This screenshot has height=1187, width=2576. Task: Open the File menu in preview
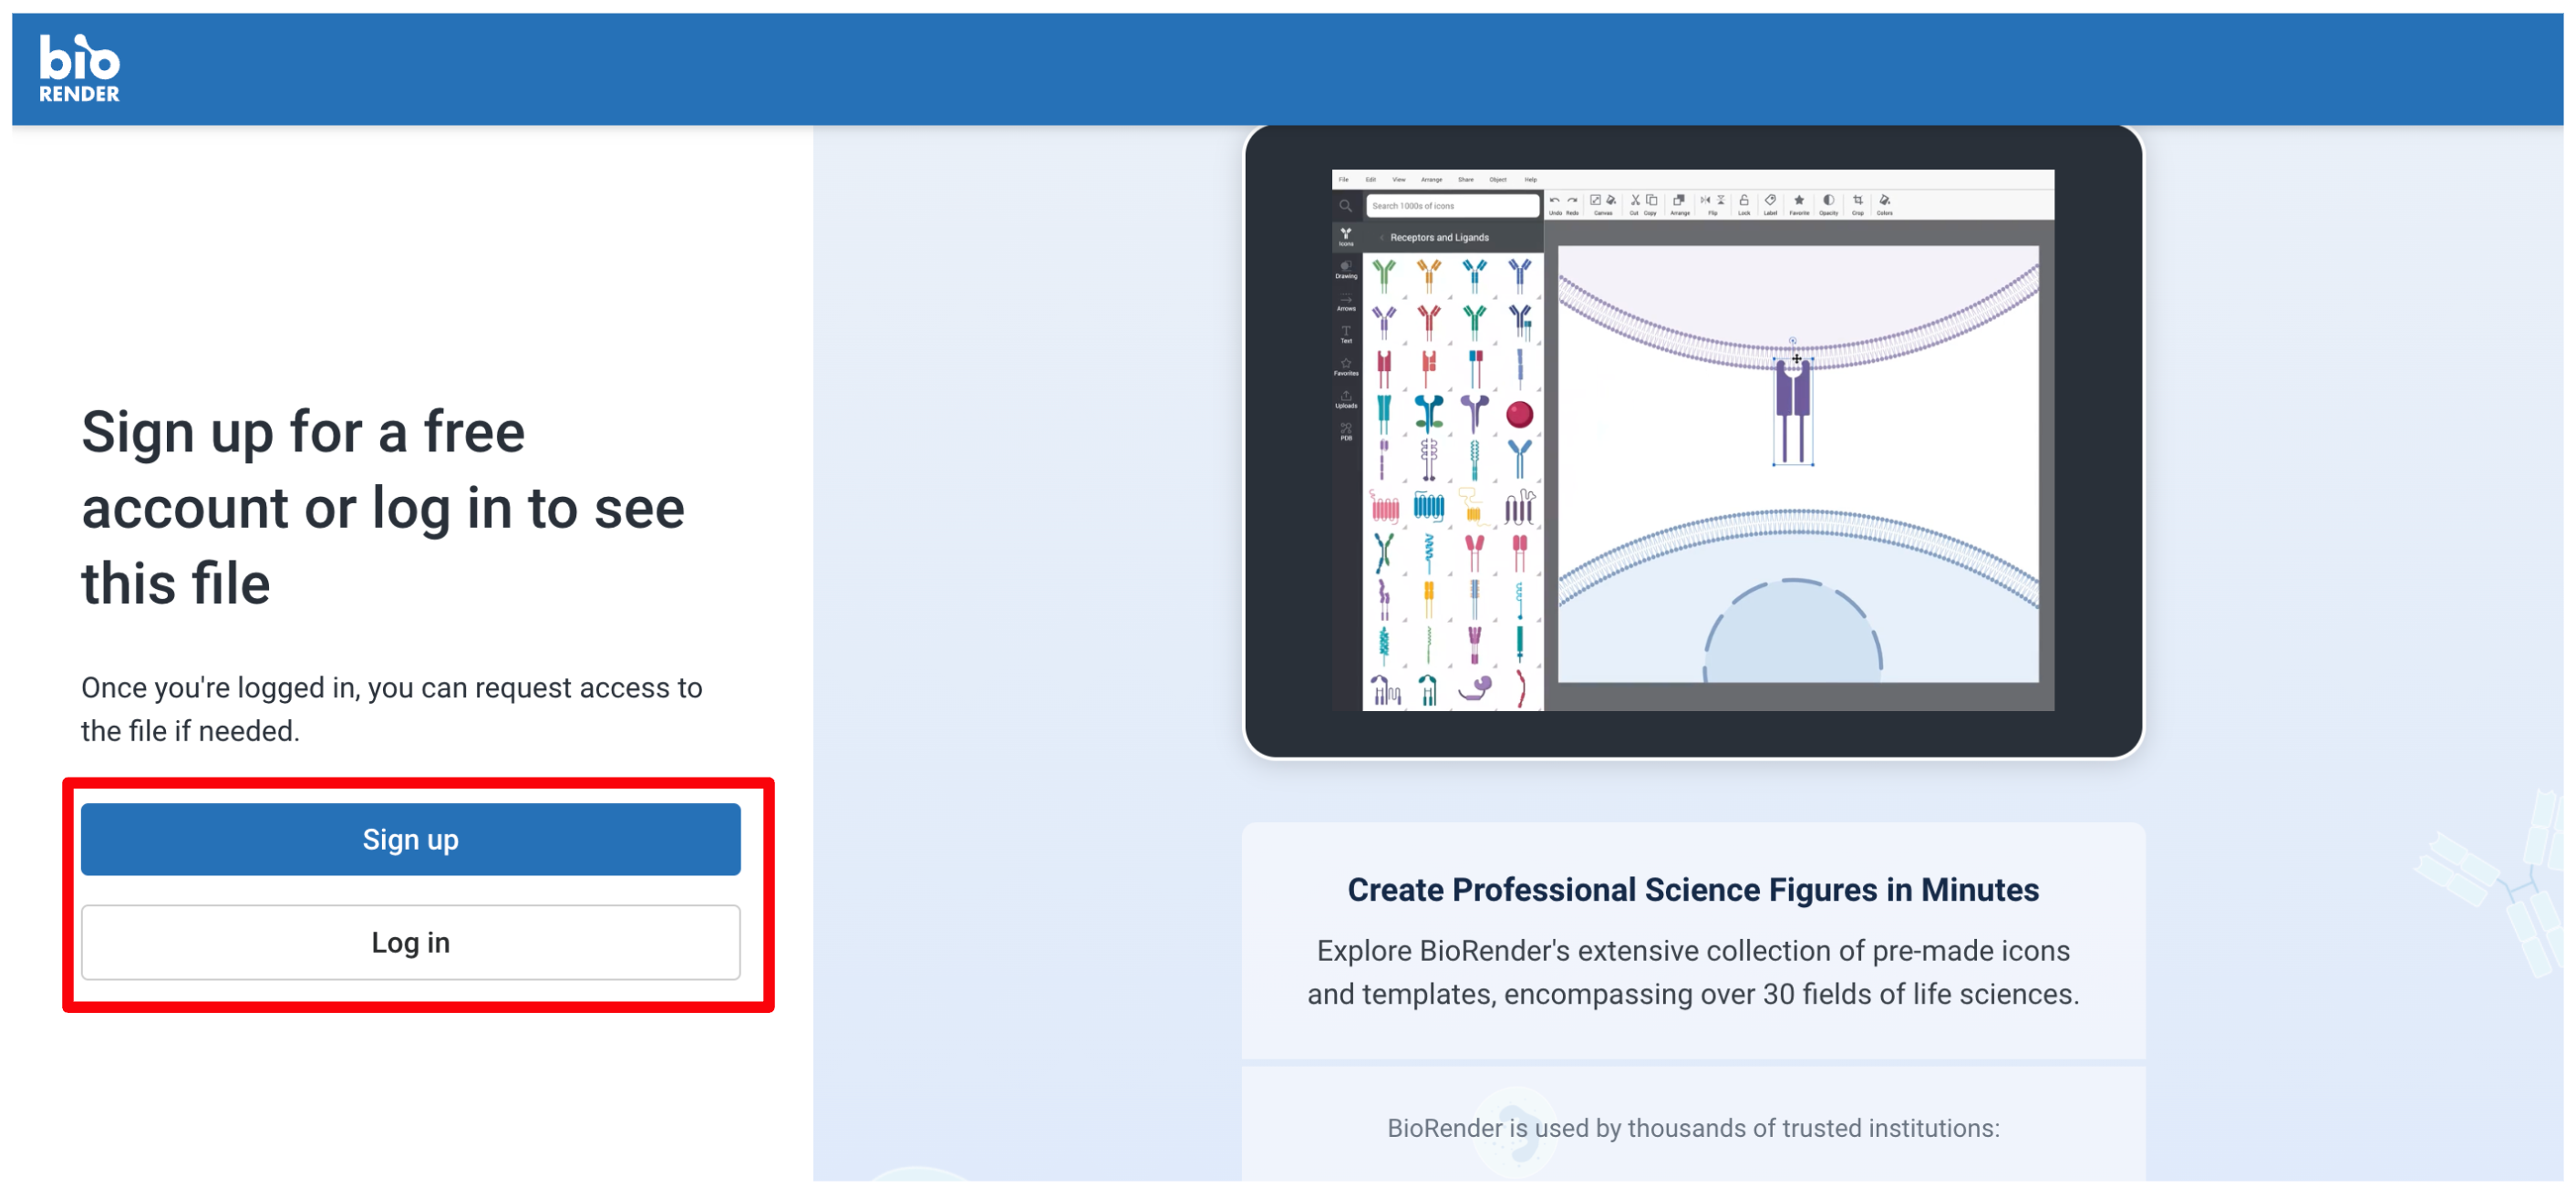click(1343, 179)
